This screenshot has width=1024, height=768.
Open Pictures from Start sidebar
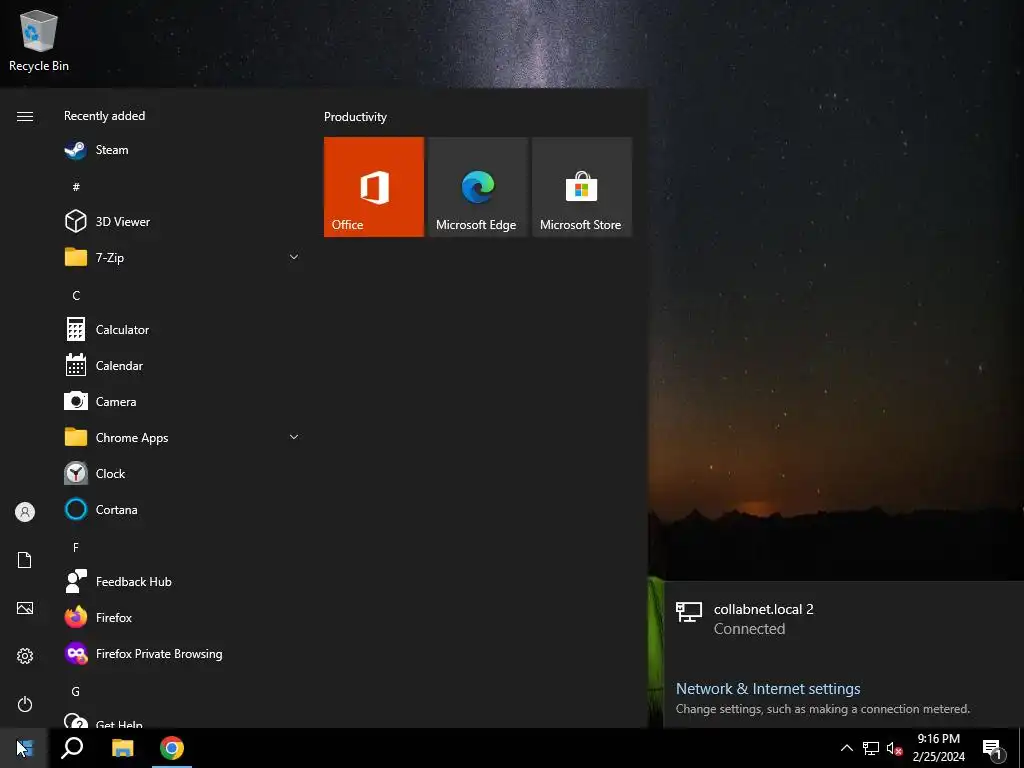pos(25,608)
